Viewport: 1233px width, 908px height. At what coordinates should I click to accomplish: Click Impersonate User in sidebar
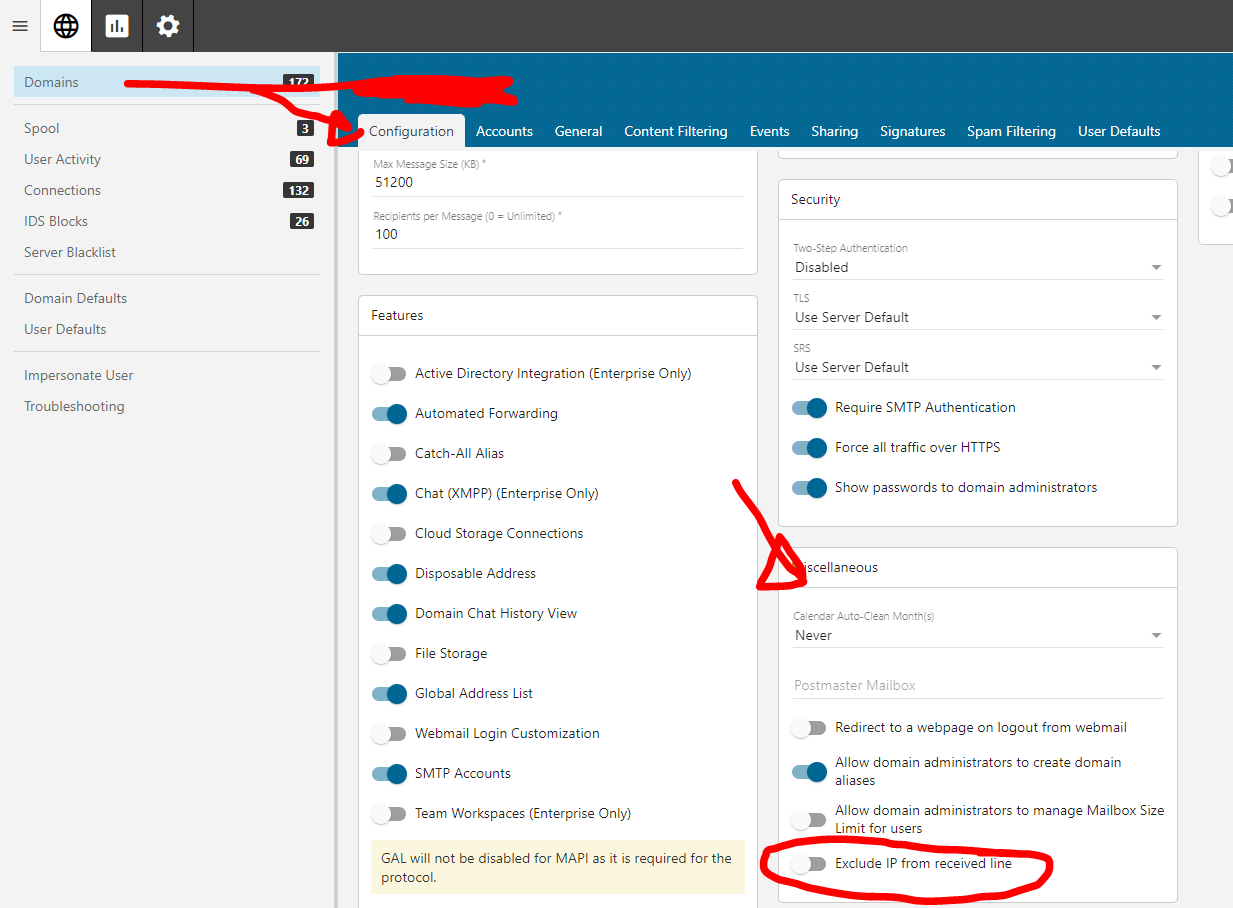click(79, 375)
